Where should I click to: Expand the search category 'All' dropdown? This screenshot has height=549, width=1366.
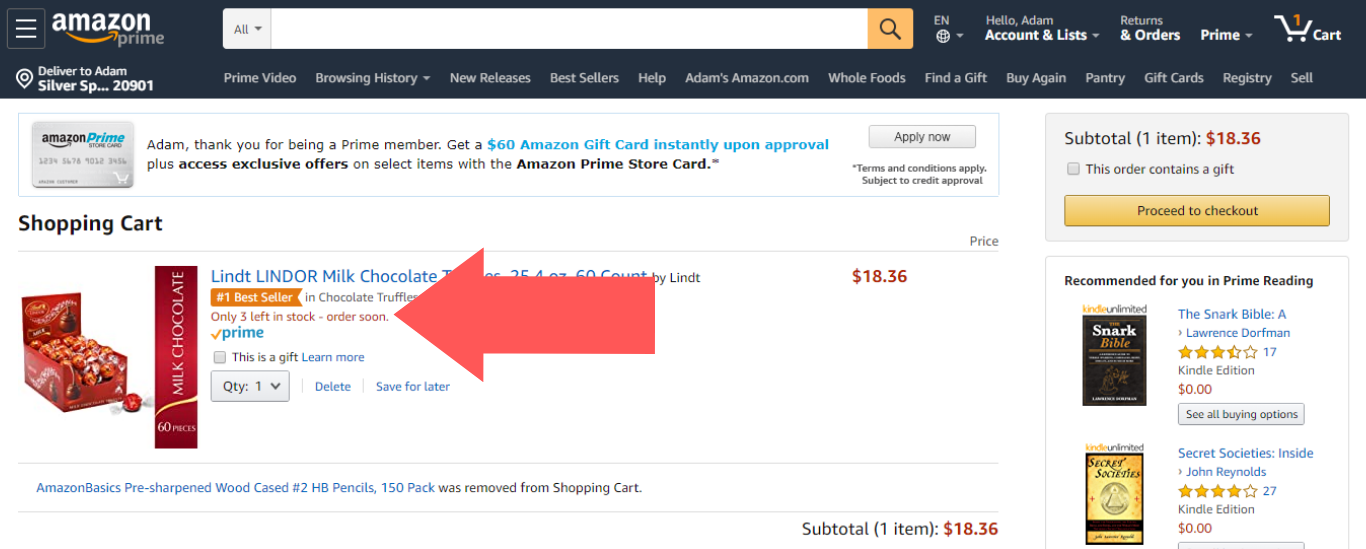pyautogui.click(x=247, y=29)
